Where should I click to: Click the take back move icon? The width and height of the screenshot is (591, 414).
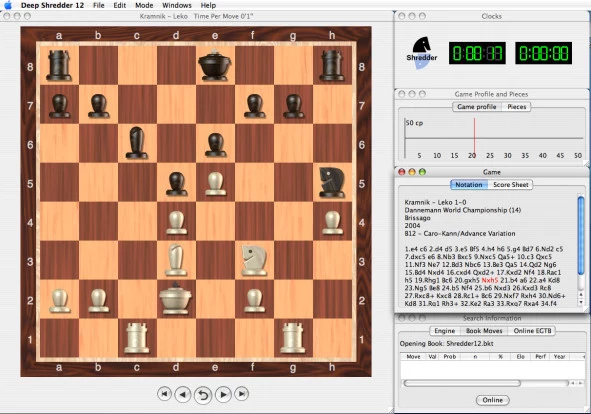(x=203, y=395)
